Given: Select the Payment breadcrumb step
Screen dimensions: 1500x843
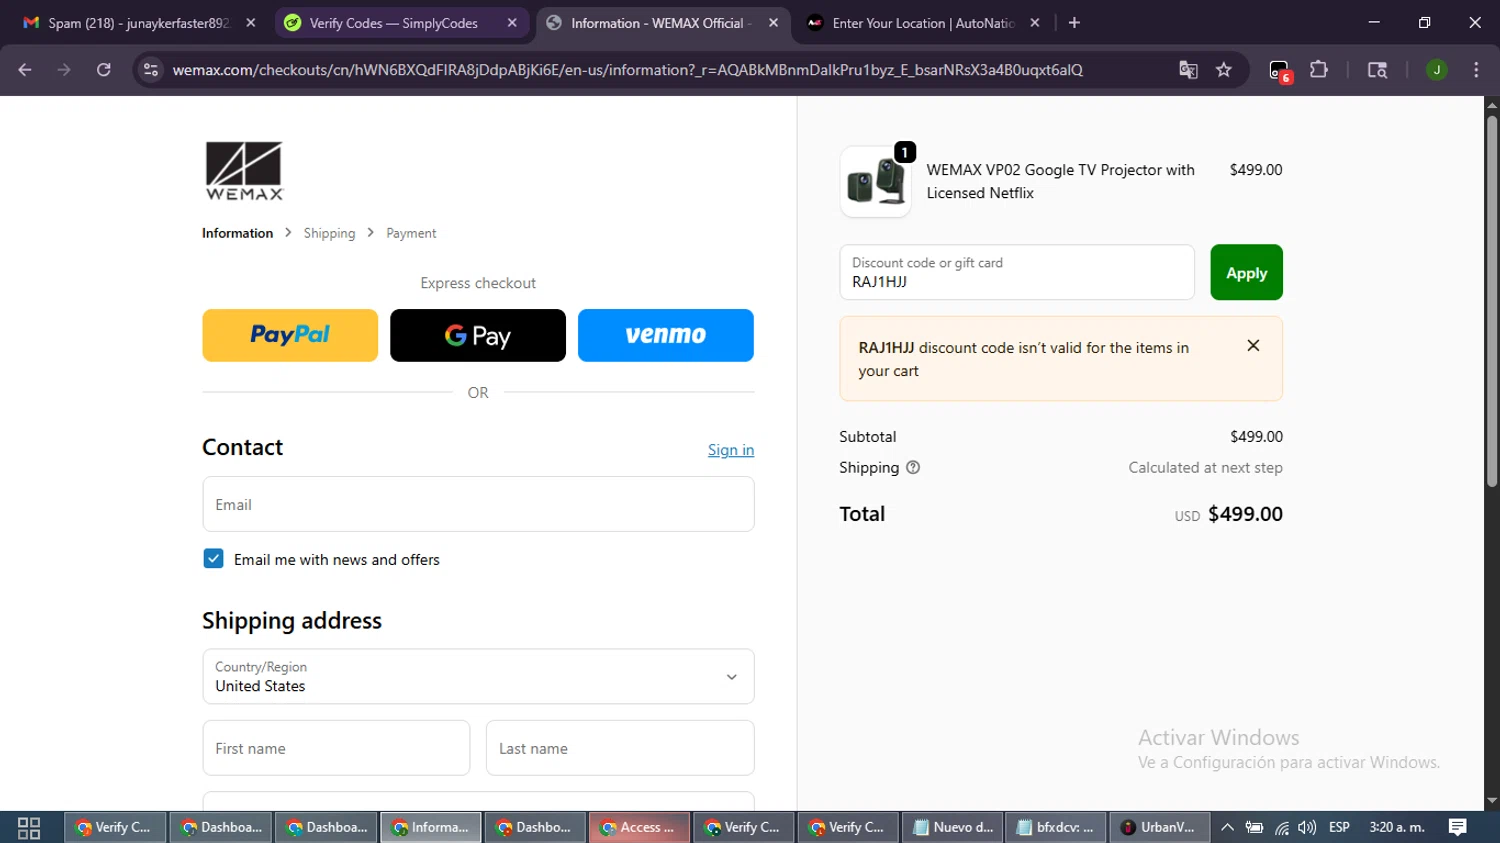Looking at the screenshot, I should [411, 233].
